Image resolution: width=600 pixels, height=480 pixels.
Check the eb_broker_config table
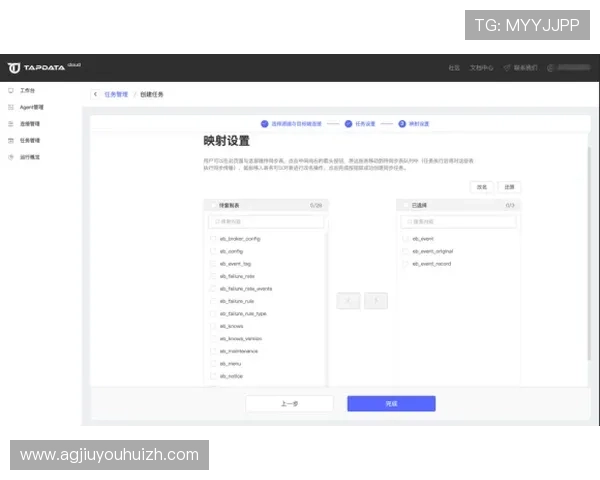point(213,239)
